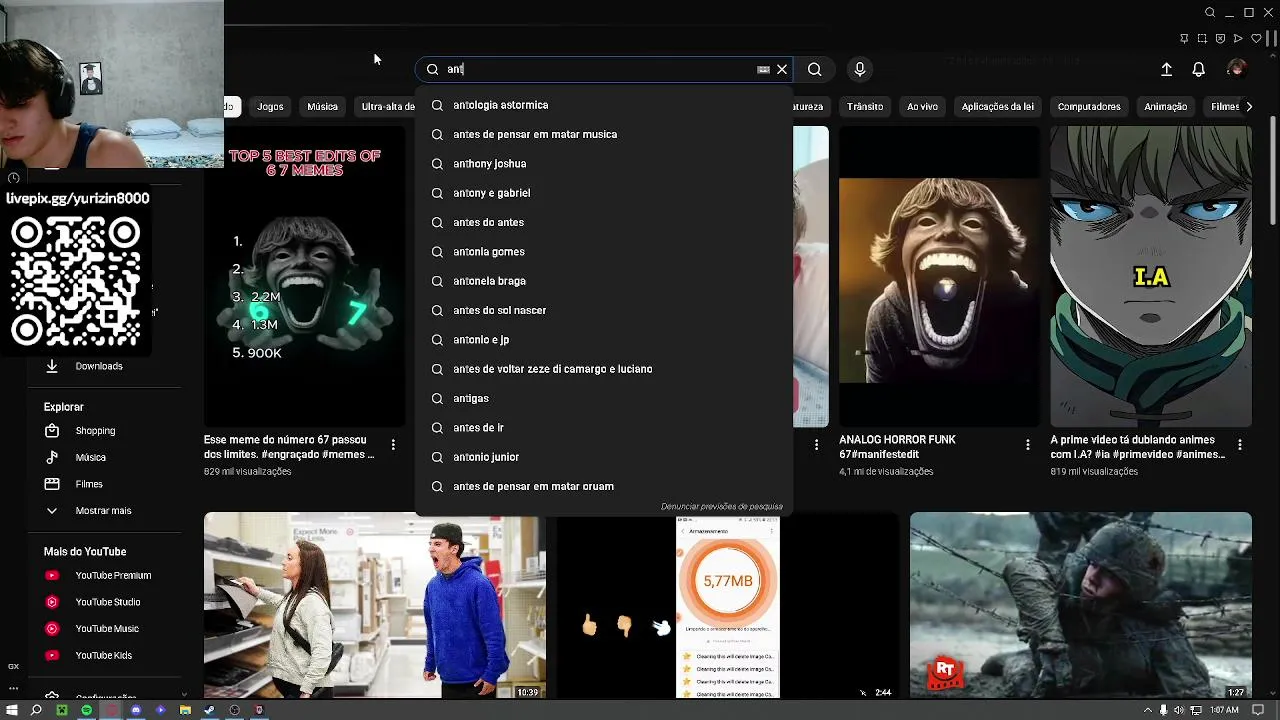Open YouTube Kids link

coord(103,655)
